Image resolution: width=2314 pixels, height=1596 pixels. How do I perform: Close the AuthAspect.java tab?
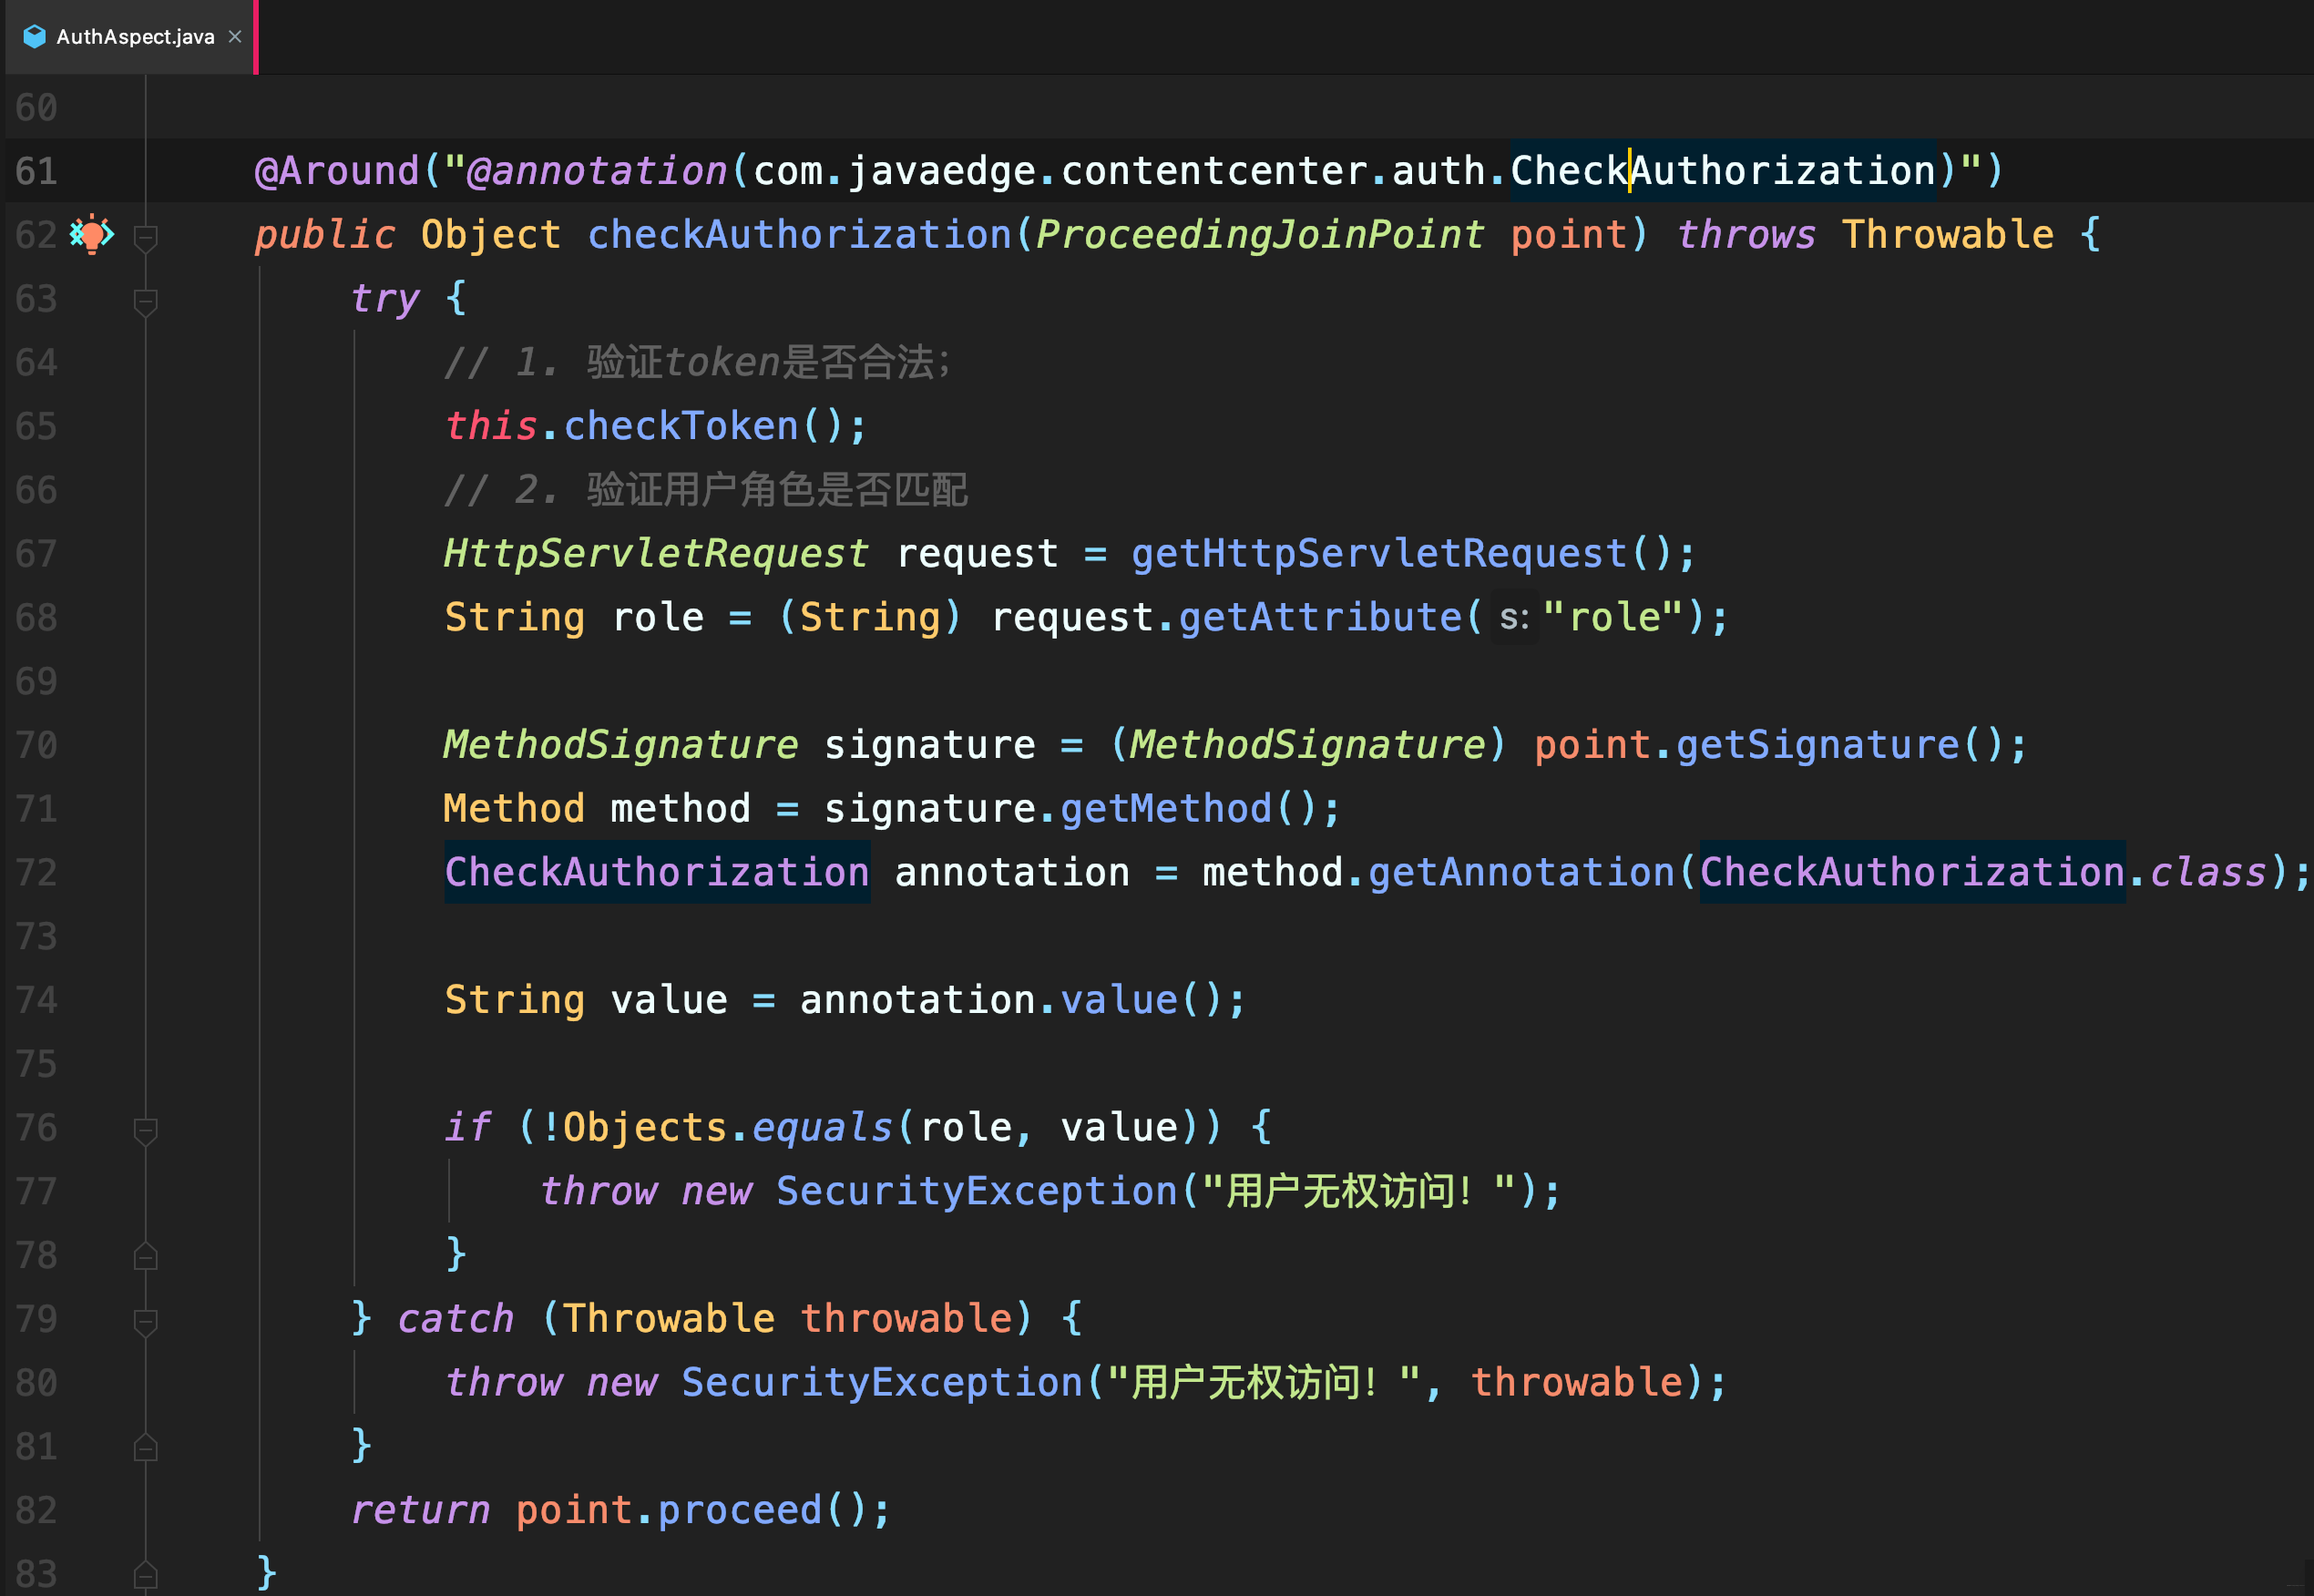235,37
